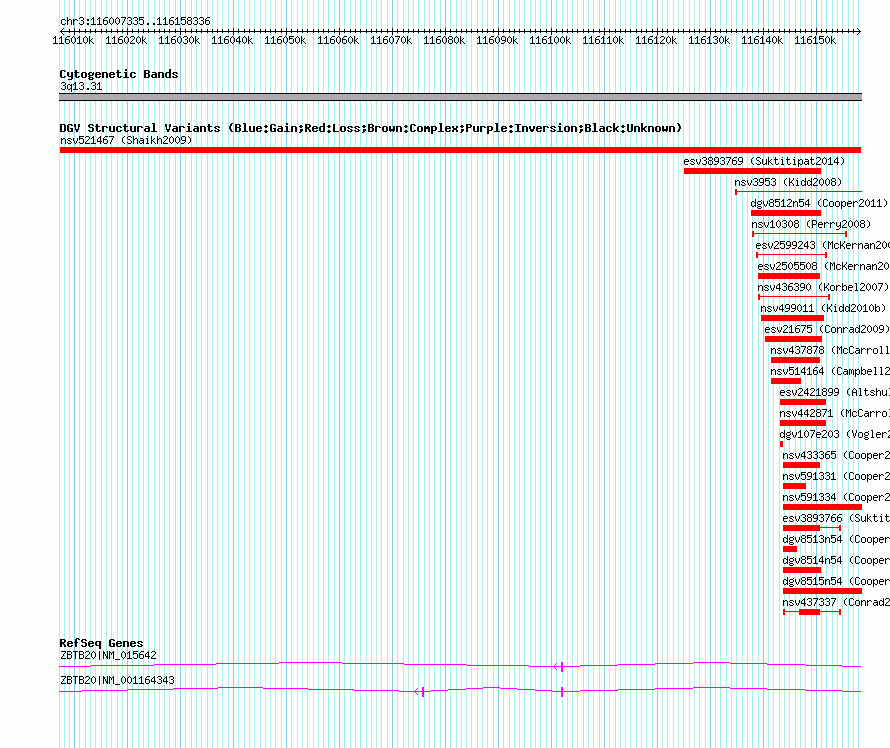Viewport: 890px width, 748px height.
Task: Click the 116150k ruler tick label
Action: [815, 41]
